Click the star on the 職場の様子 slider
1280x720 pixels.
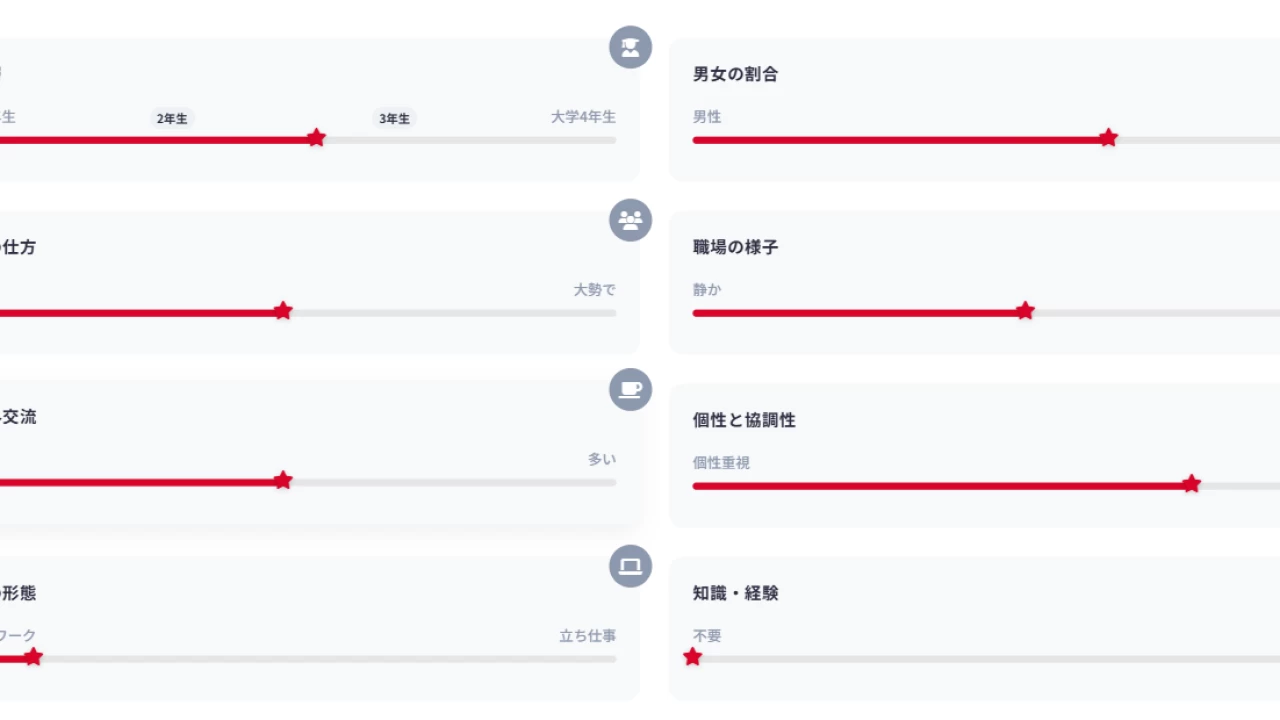(x=1025, y=311)
